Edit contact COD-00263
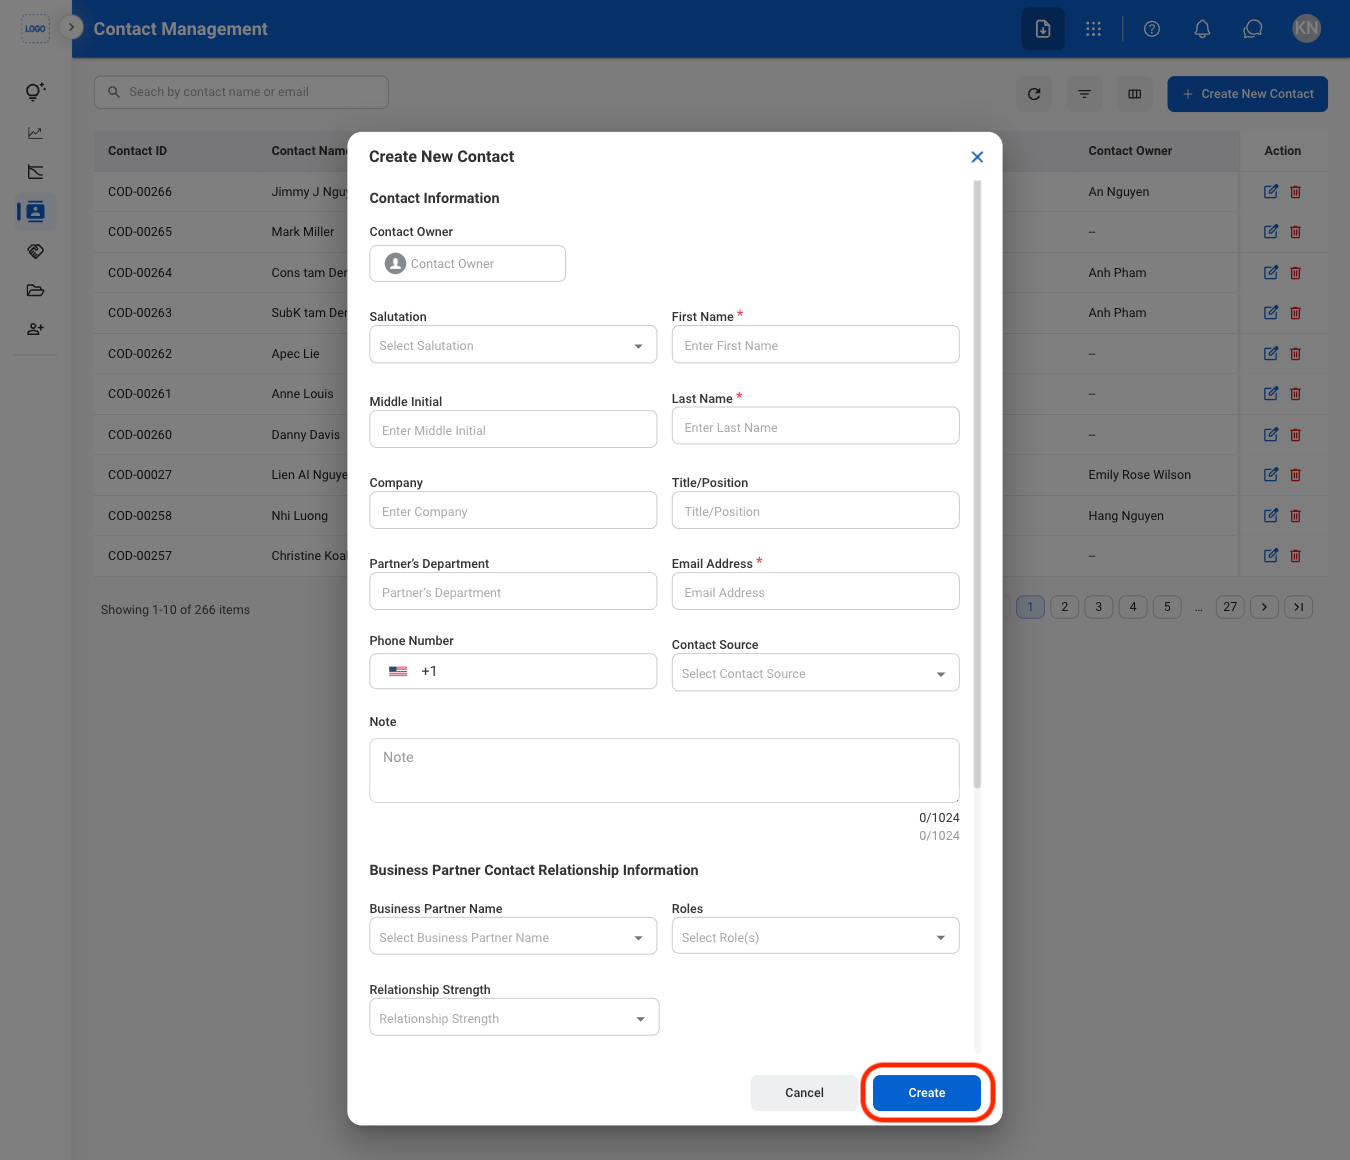 pyautogui.click(x=1270, y=312)
